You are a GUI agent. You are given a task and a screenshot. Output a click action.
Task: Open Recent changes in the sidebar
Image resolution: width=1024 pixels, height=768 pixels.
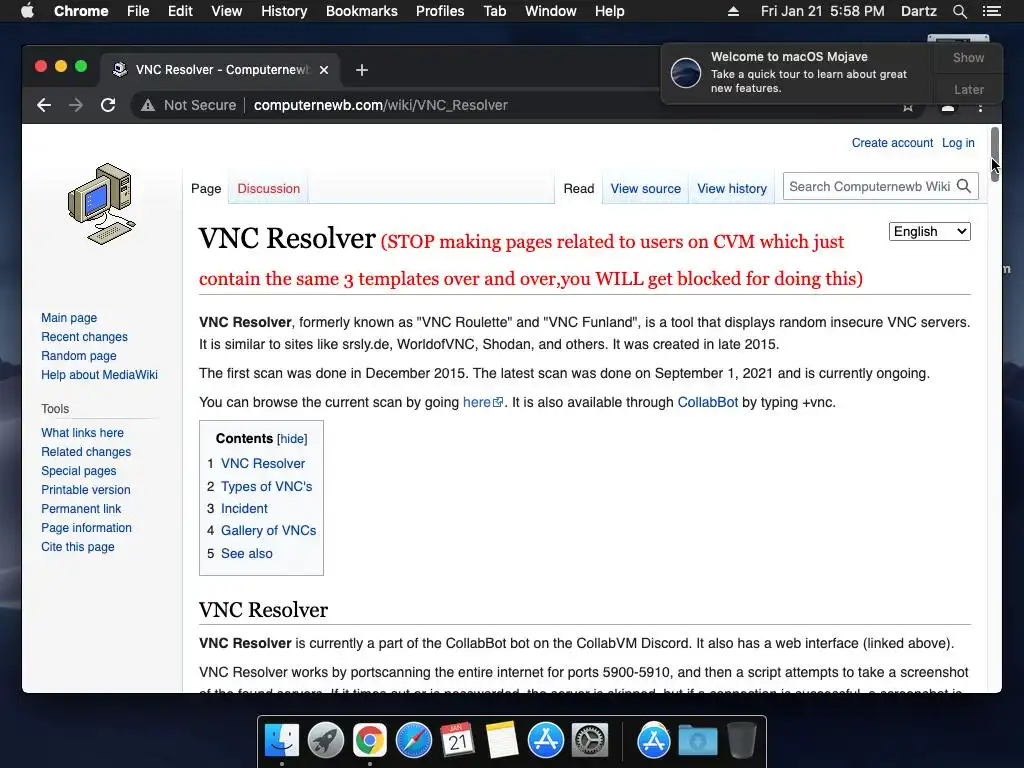(84, 337)
